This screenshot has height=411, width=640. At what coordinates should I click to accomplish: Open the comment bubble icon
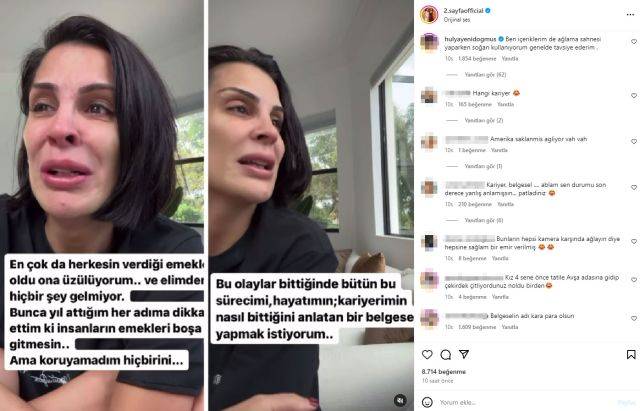pyautogui.click(x=446, y=355)
